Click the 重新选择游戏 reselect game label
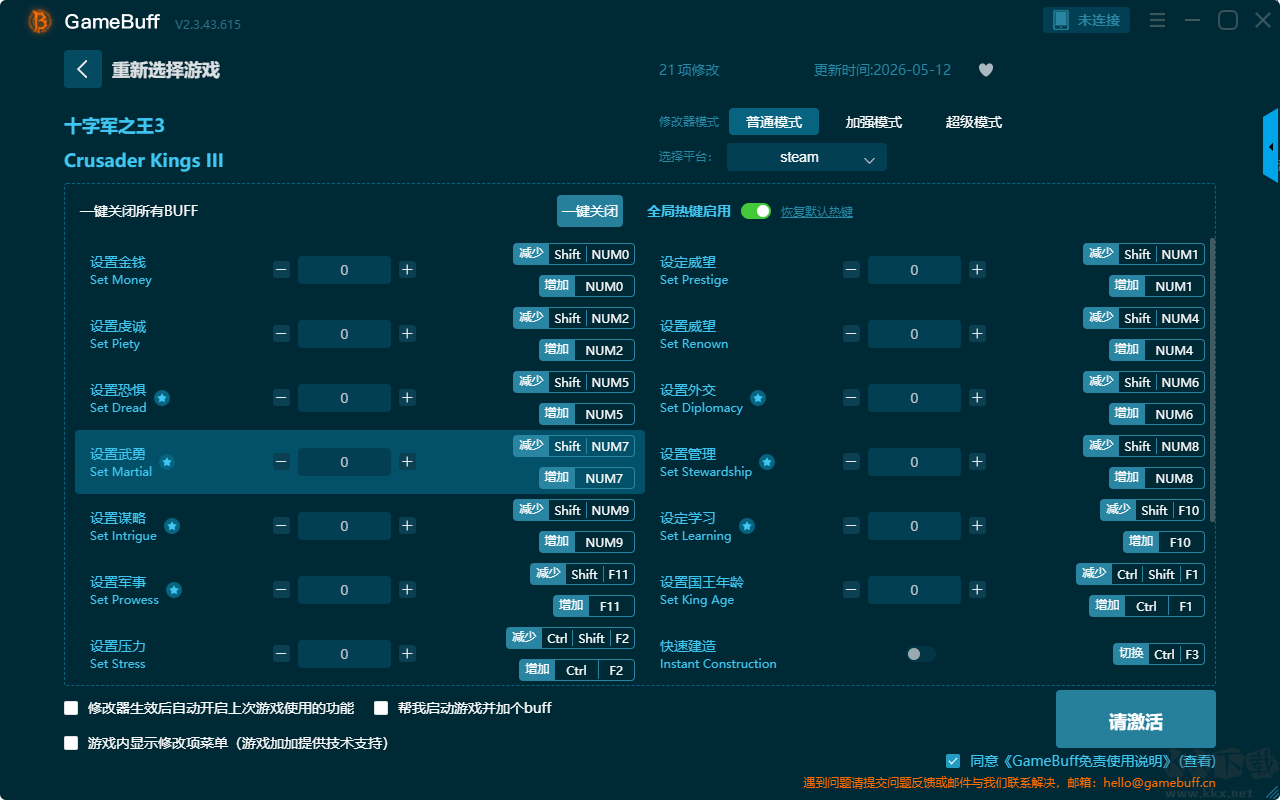The width and height of the screenshot is (1280, 800). [x=166, y=70]
